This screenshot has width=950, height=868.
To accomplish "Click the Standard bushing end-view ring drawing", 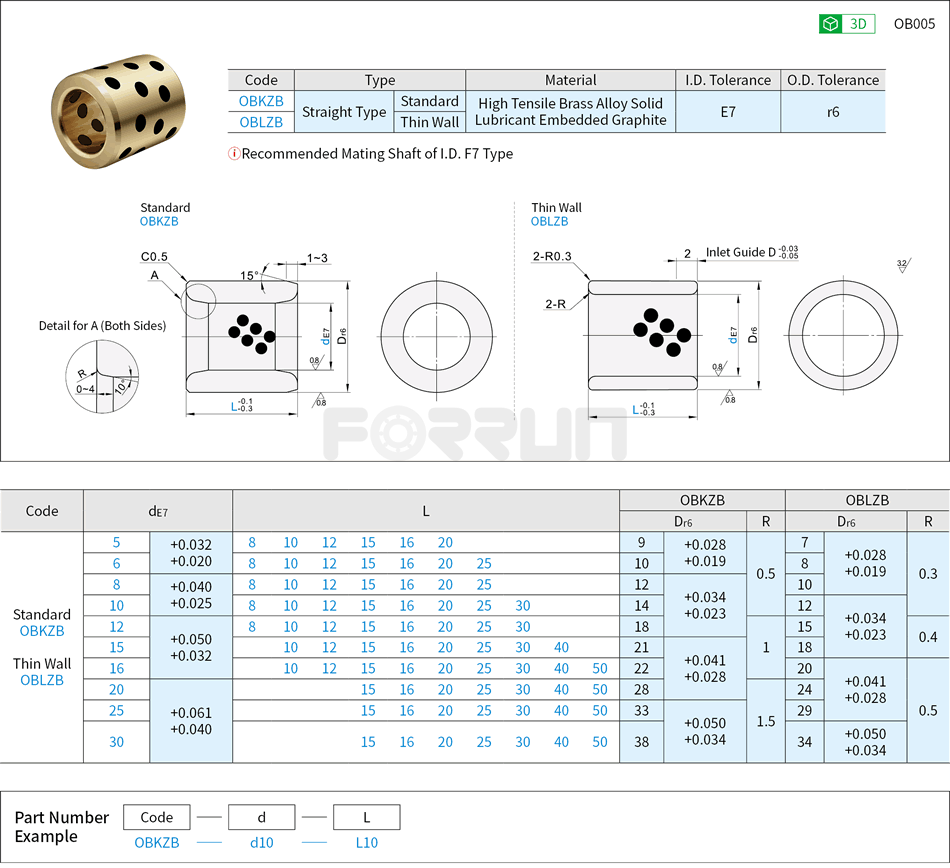I will (437, 337).
